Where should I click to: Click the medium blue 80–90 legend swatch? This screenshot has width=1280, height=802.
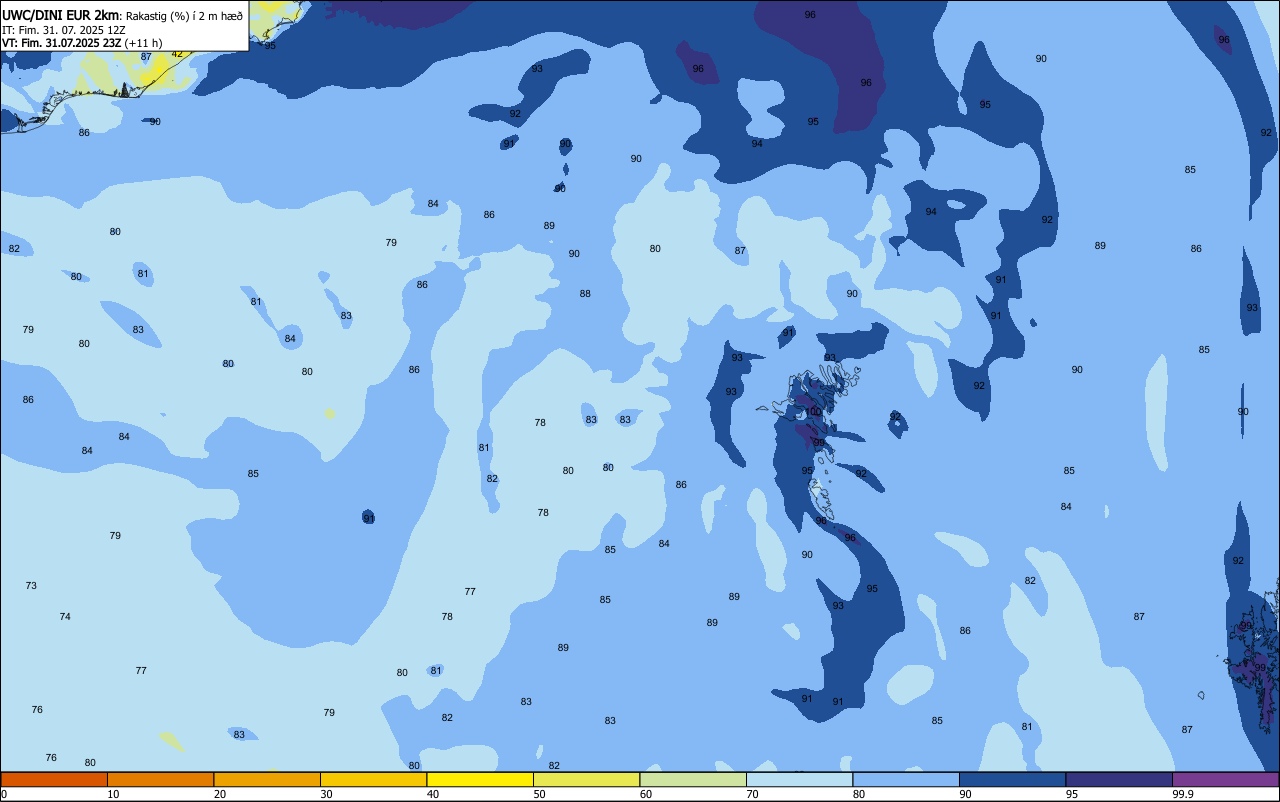906,779
